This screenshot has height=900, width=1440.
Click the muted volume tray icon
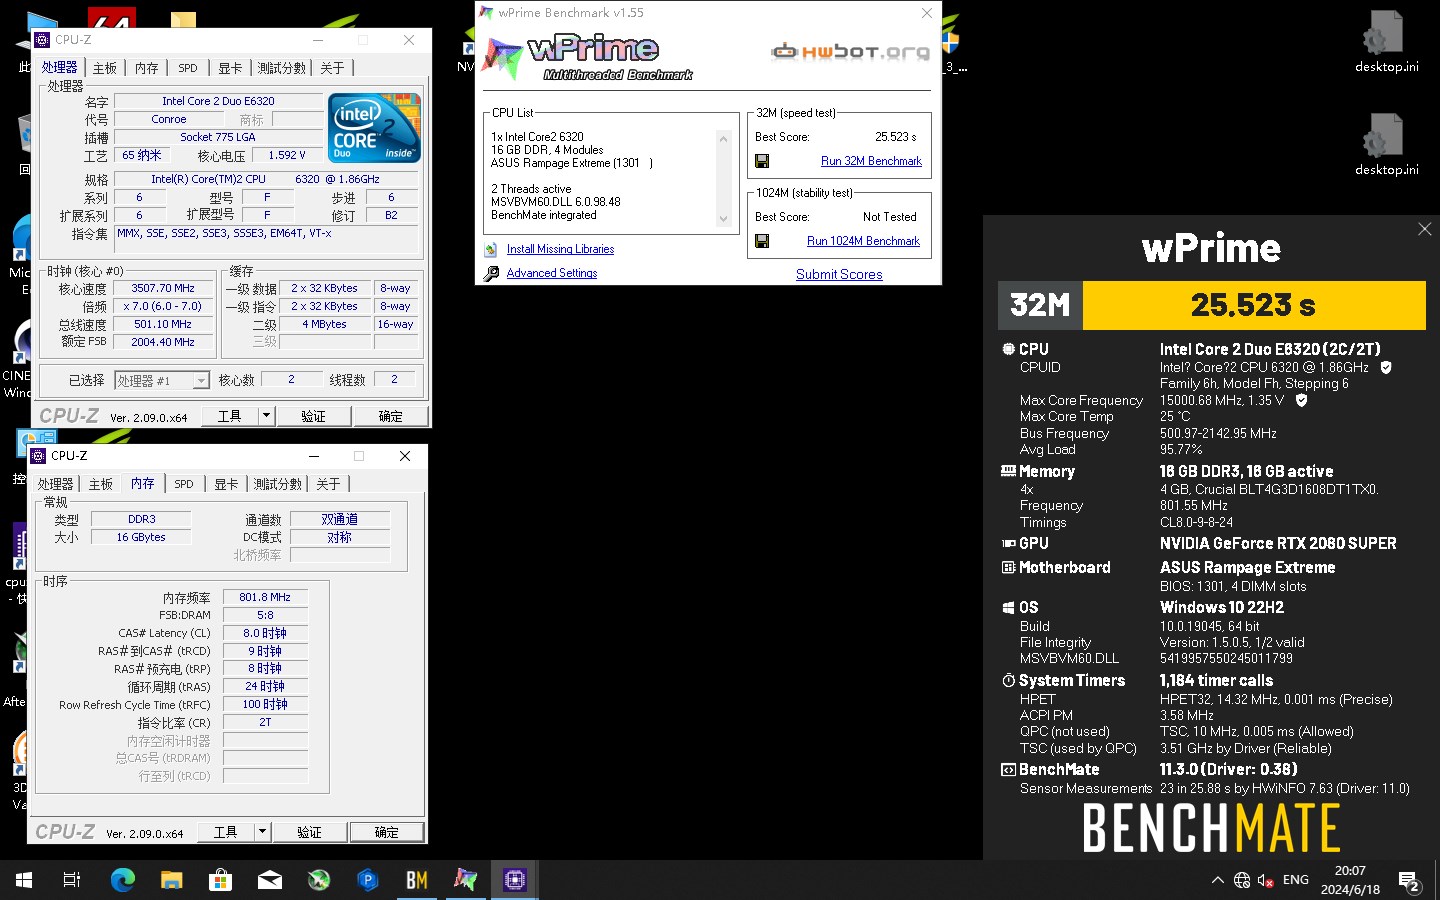click(1266, 880)
